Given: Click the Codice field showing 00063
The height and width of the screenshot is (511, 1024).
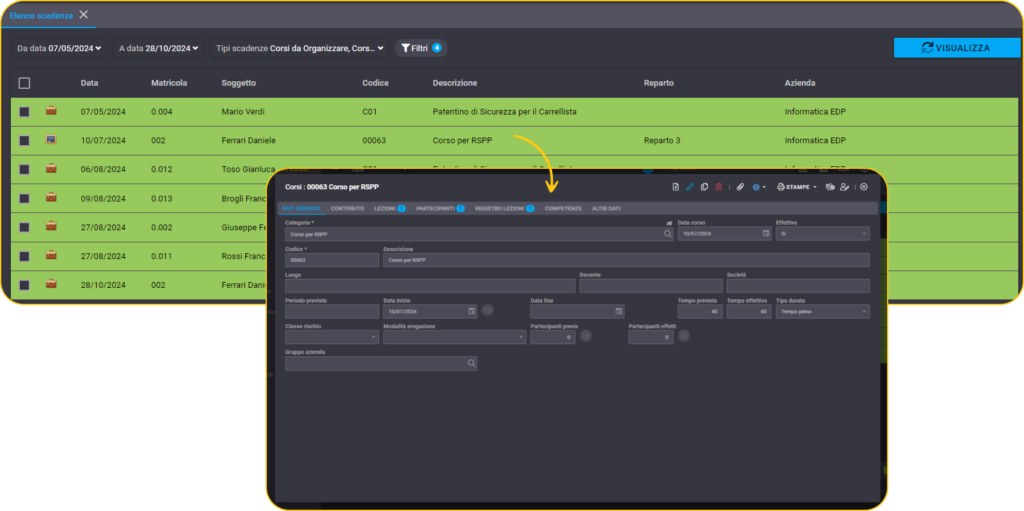Looking at the screenshot, I should coord(332,259).
